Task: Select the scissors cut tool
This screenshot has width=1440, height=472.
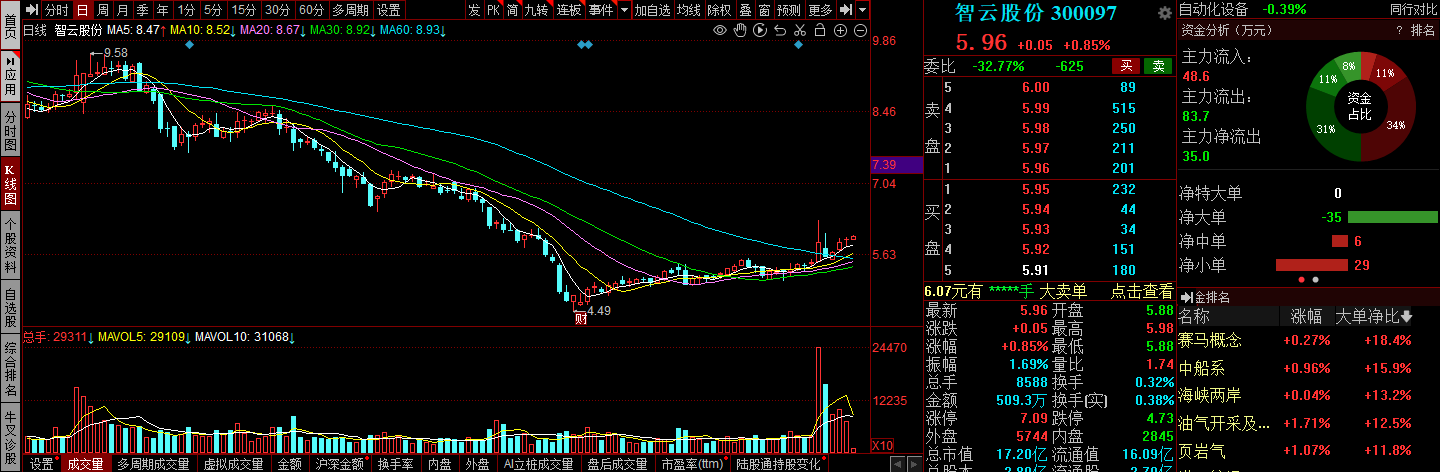Action: (799, 30)
